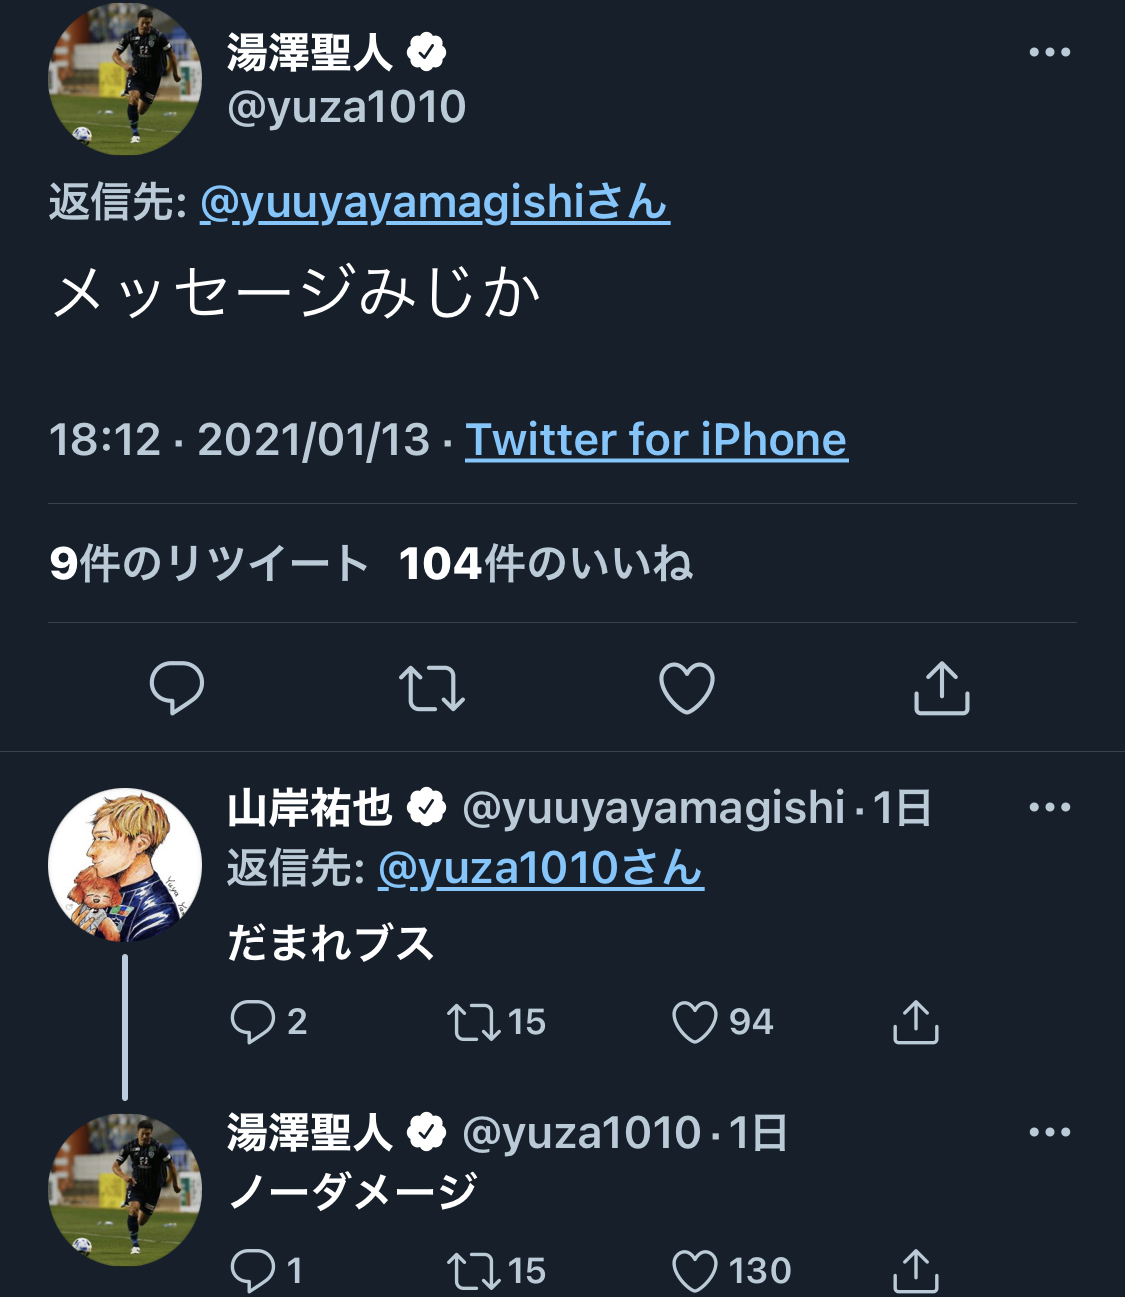The height and width of the screenshot is (1297, 1125).
Task: Tap the 'Twitter for iPhone' source link
Action: (x=656, y=440)
